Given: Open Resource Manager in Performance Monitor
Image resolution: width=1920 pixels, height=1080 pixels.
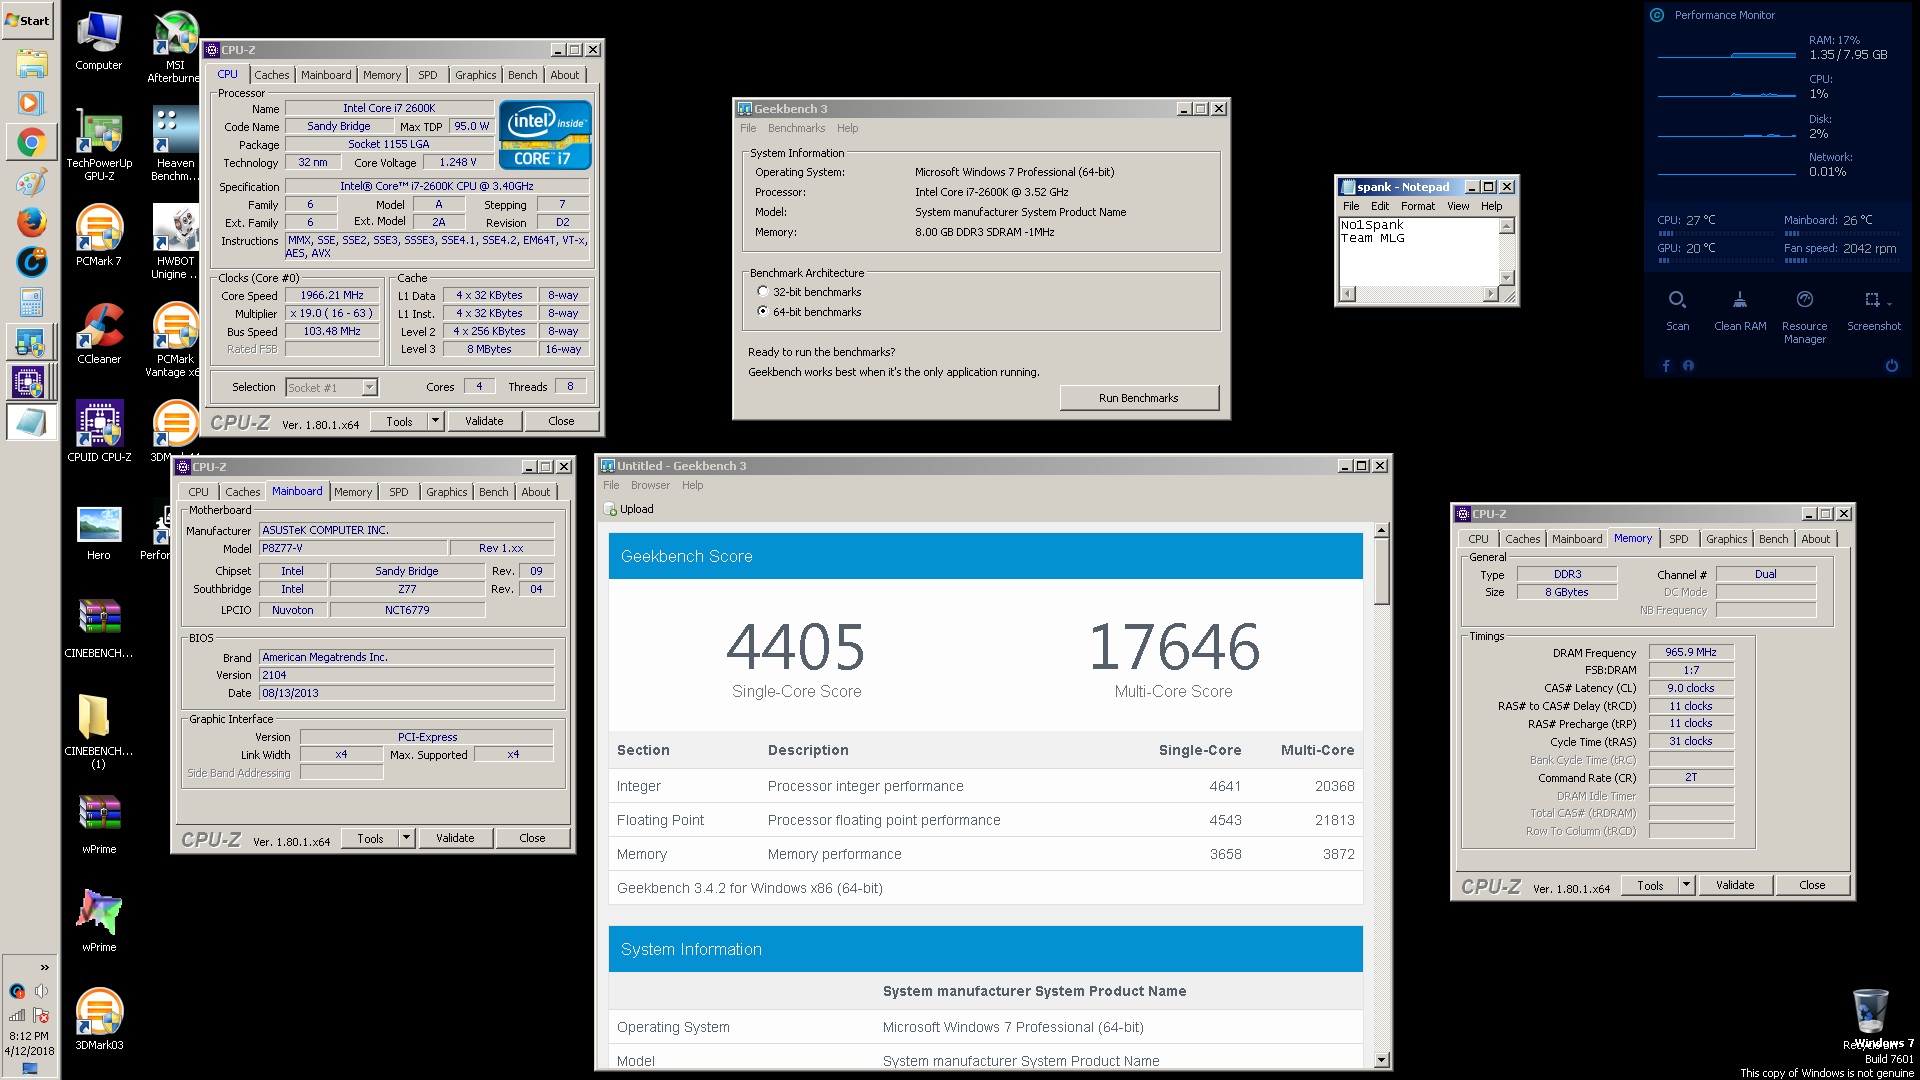Looking at the screenshot, I should (1804, 318).
